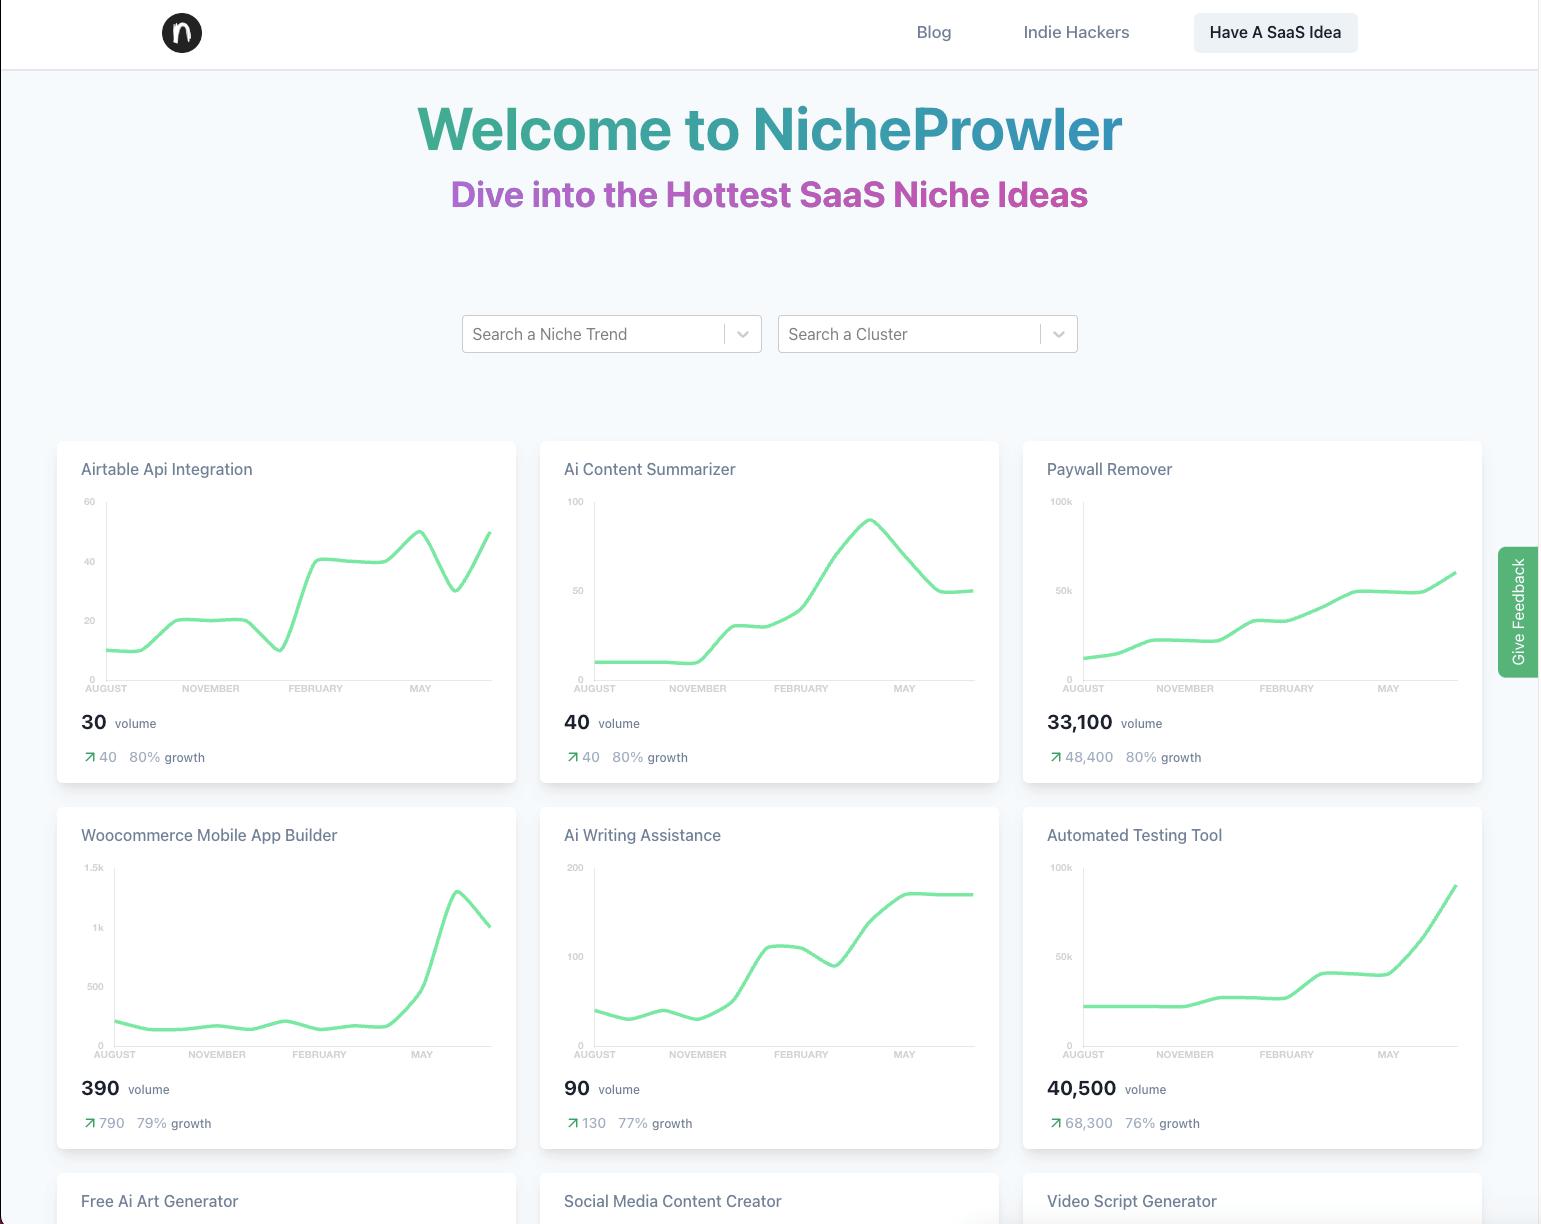Click the growth arrow icon on Automated Testing Tool
This screenshot has height=1224, width=1541.
pyautogui.click(x=1054, y=1123)
